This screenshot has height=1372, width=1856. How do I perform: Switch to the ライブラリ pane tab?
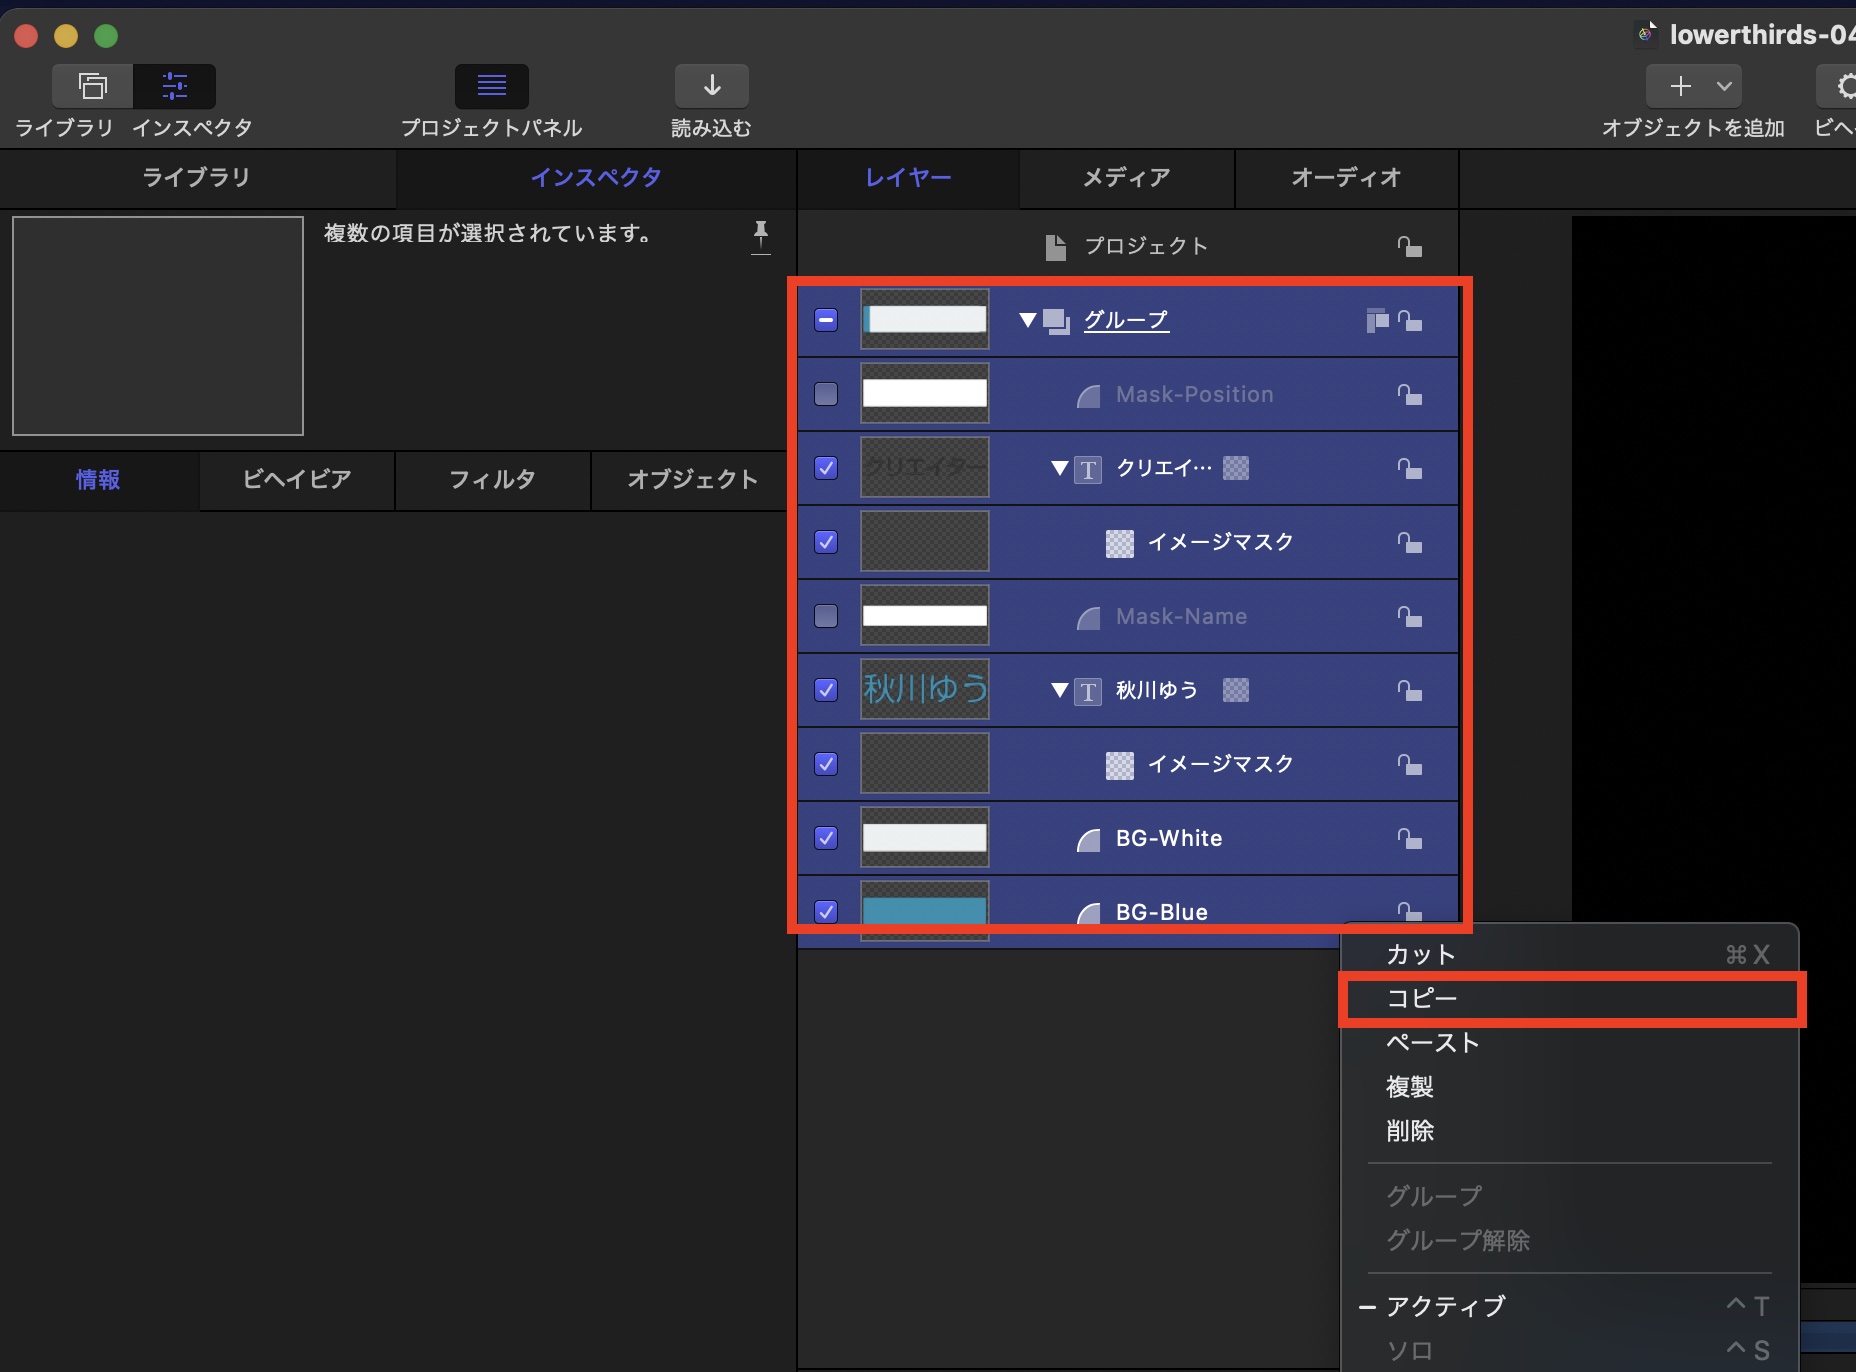pos(197,178)
